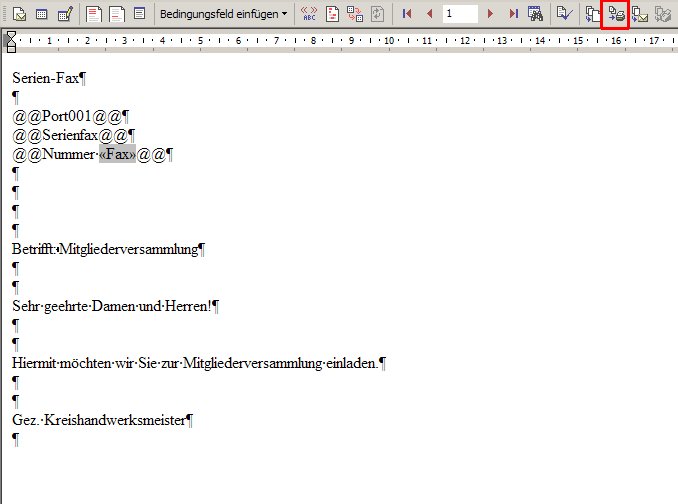Screen dimensions: 678x504
Task: Click the 'Serien-Fax' heading line
Action: (45, 78)
